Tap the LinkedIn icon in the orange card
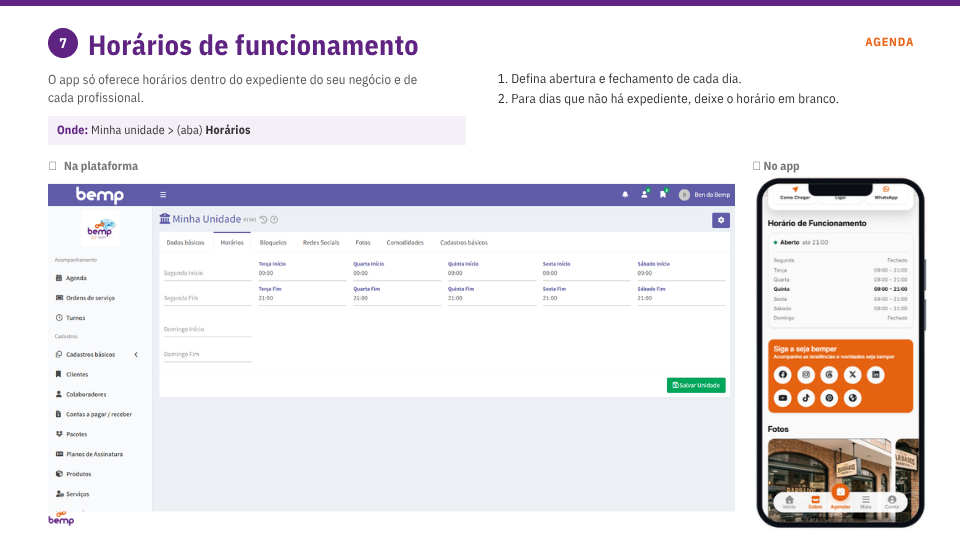 point(876,375)
